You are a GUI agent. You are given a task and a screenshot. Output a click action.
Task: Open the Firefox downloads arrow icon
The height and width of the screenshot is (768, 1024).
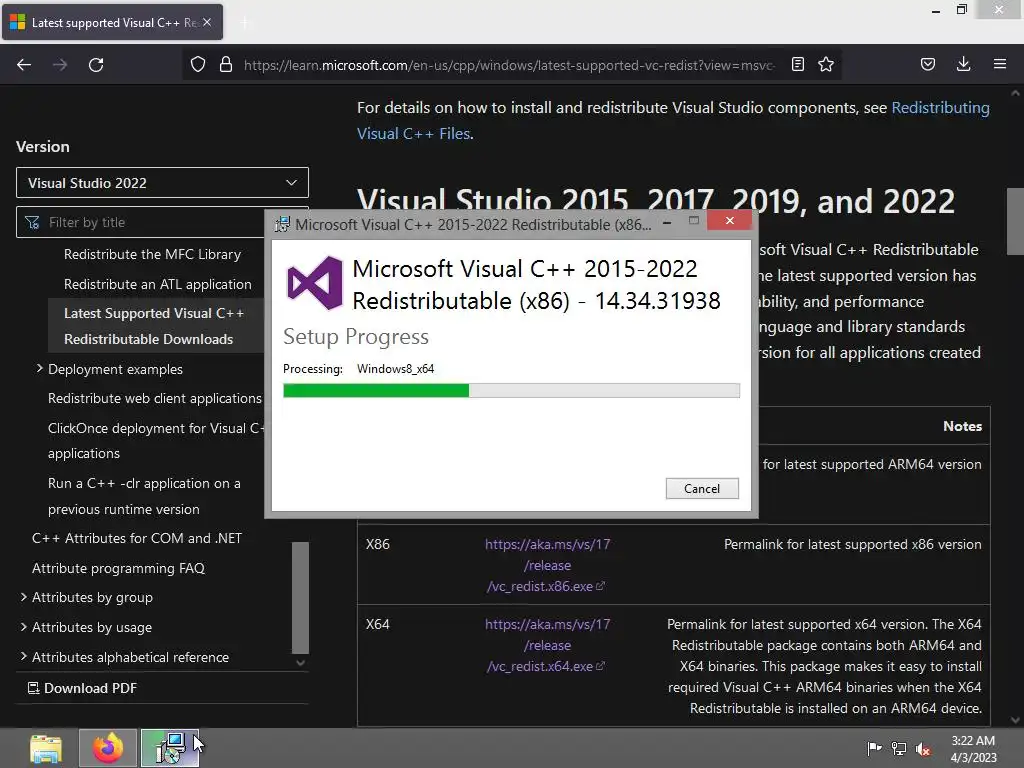(963, 64)
